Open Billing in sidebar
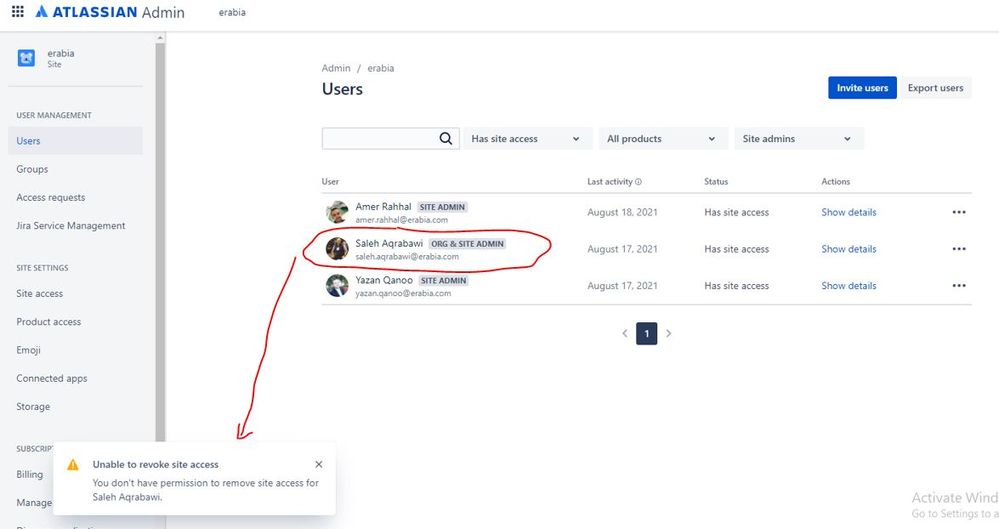Screen dimensions: 999x529 click(x=29, y=474)
